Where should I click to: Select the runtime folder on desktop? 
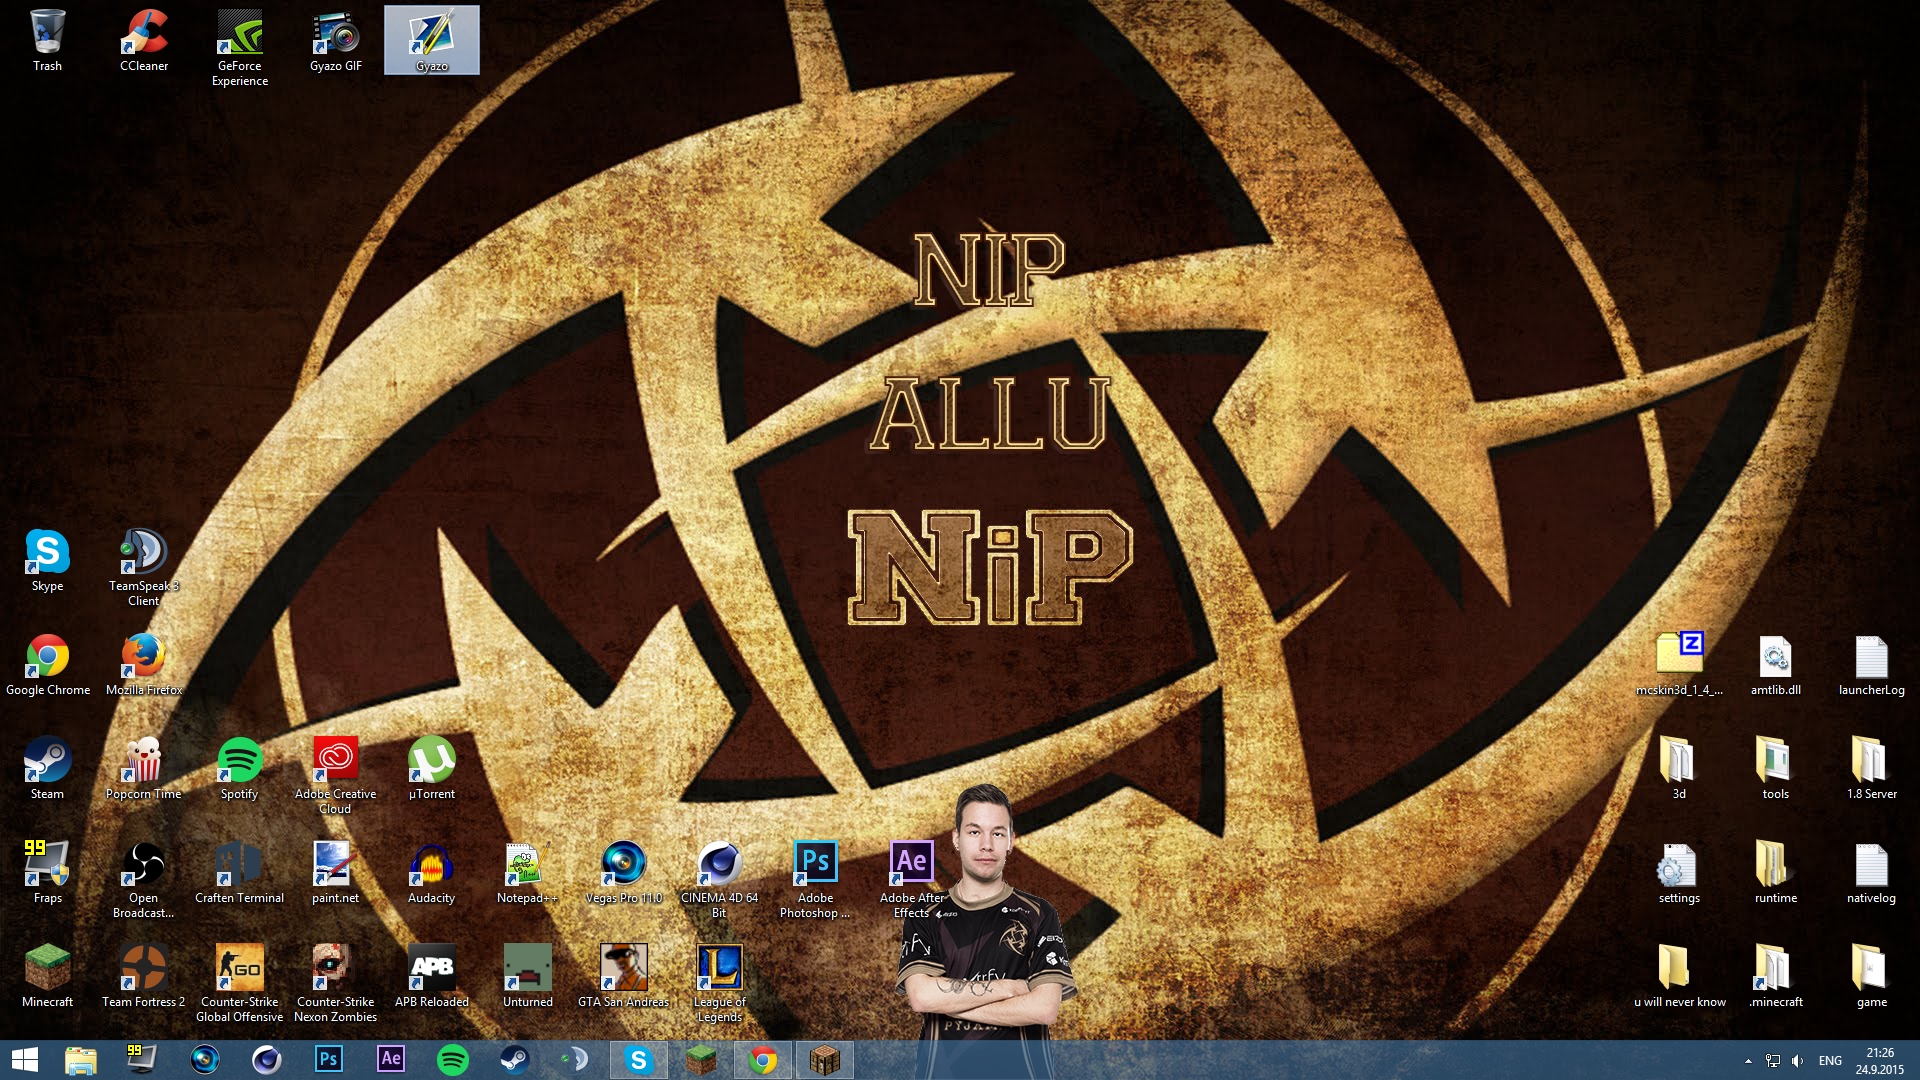point(1776,872)
